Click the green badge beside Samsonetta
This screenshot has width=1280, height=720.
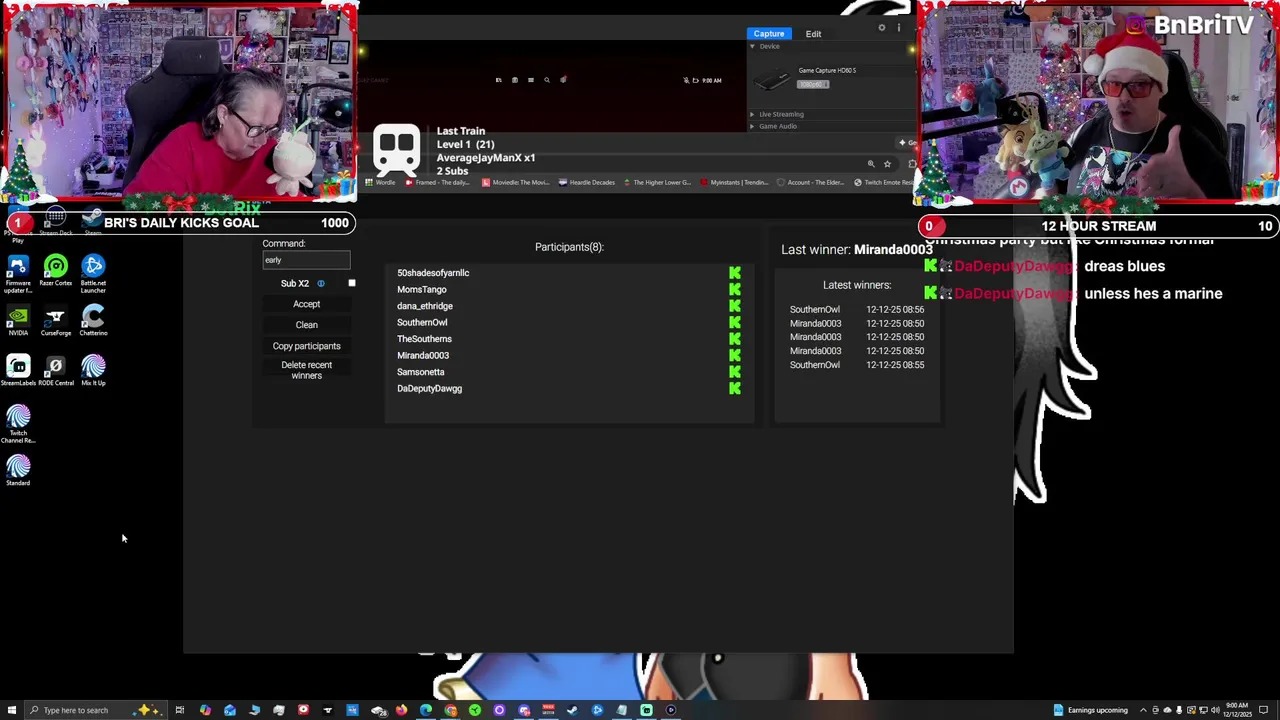coord(735,372)
